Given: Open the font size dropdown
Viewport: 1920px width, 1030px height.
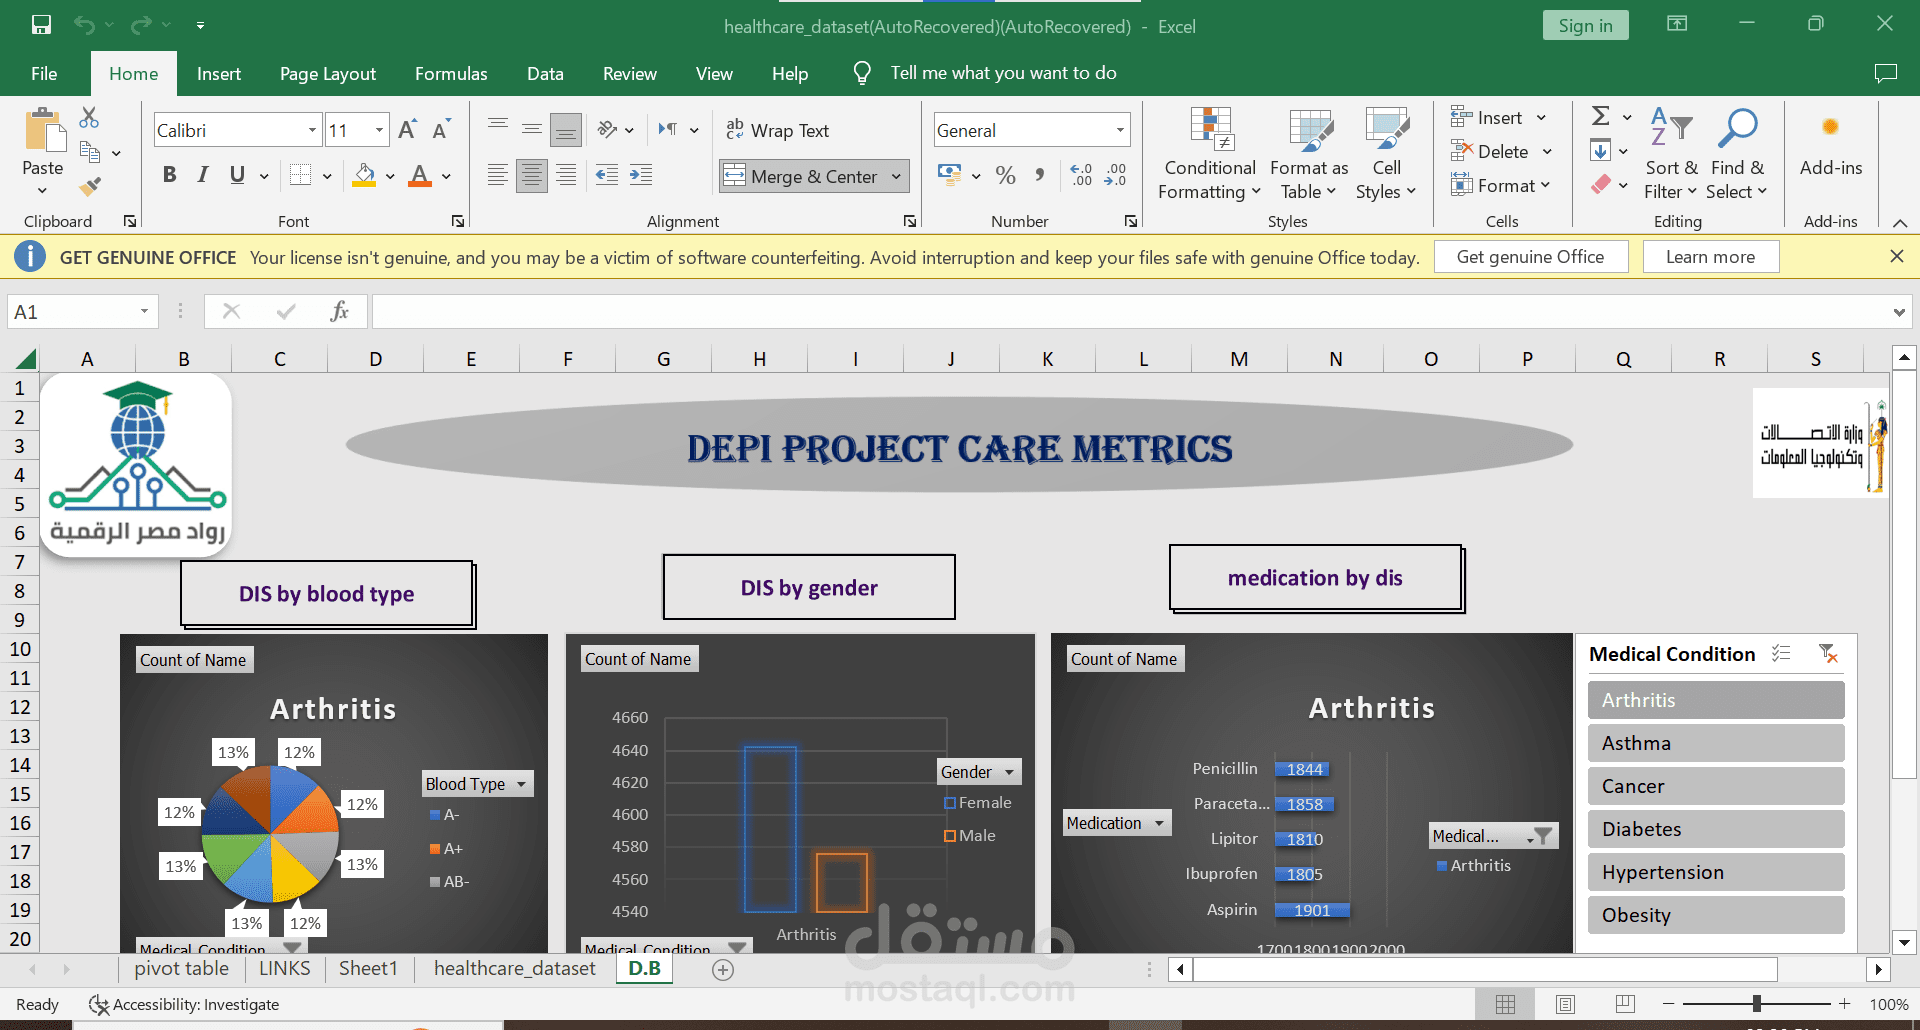Looking at the screenshot, I should coord(379,130).
